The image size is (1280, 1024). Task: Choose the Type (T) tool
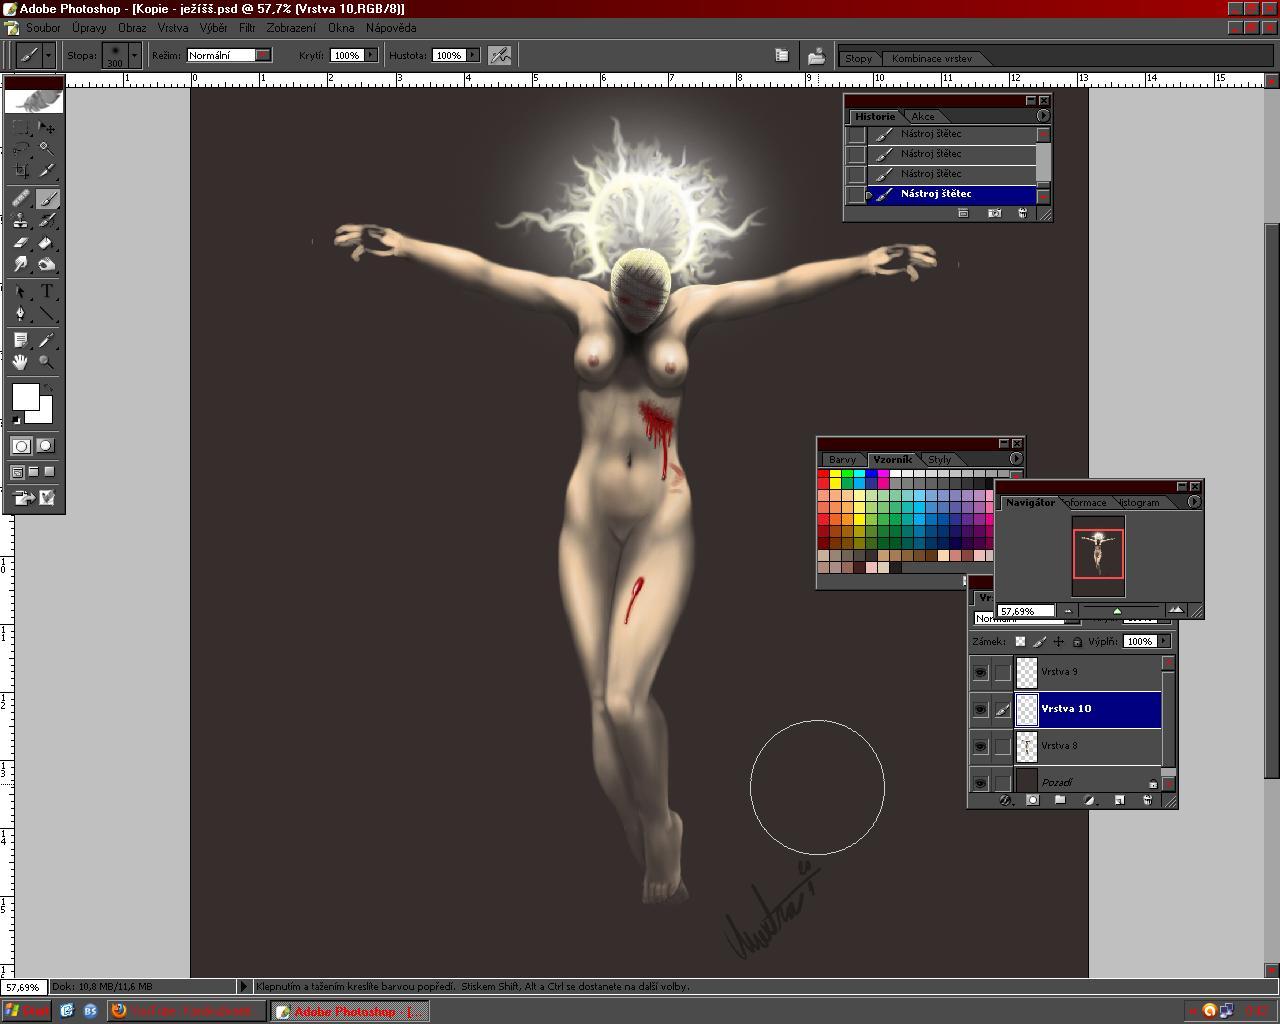(x=46, y=292)
